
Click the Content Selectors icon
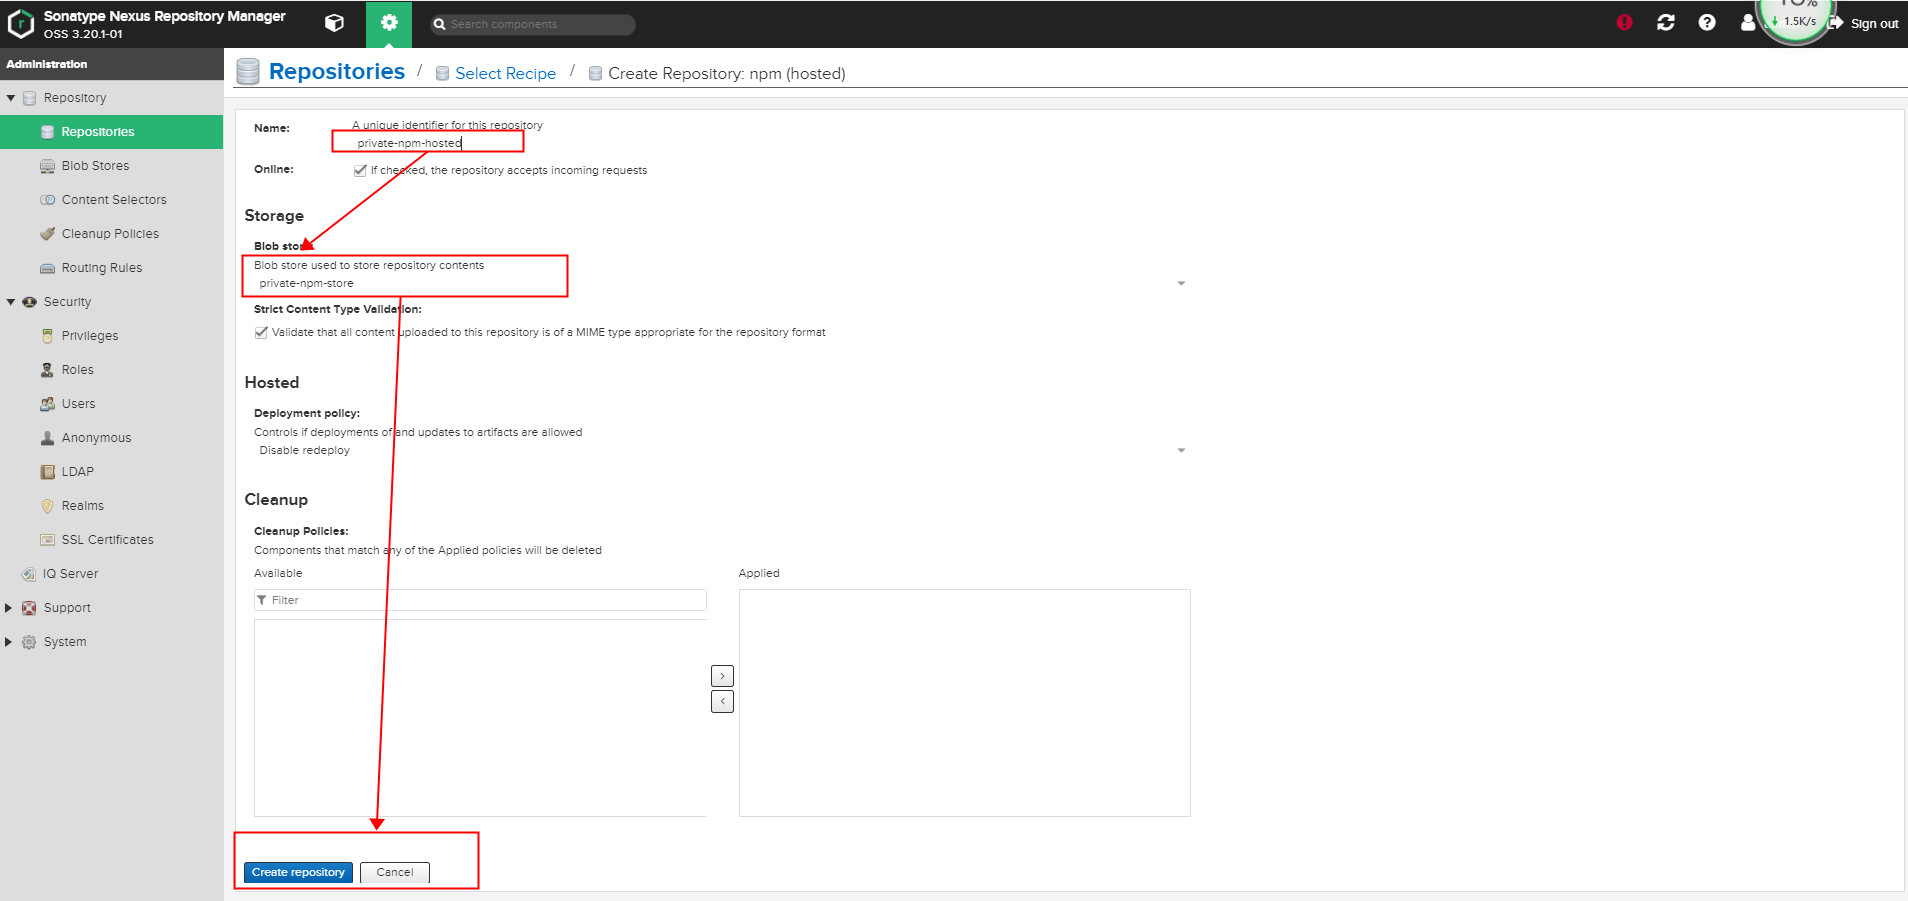click(x=47, y=200)
